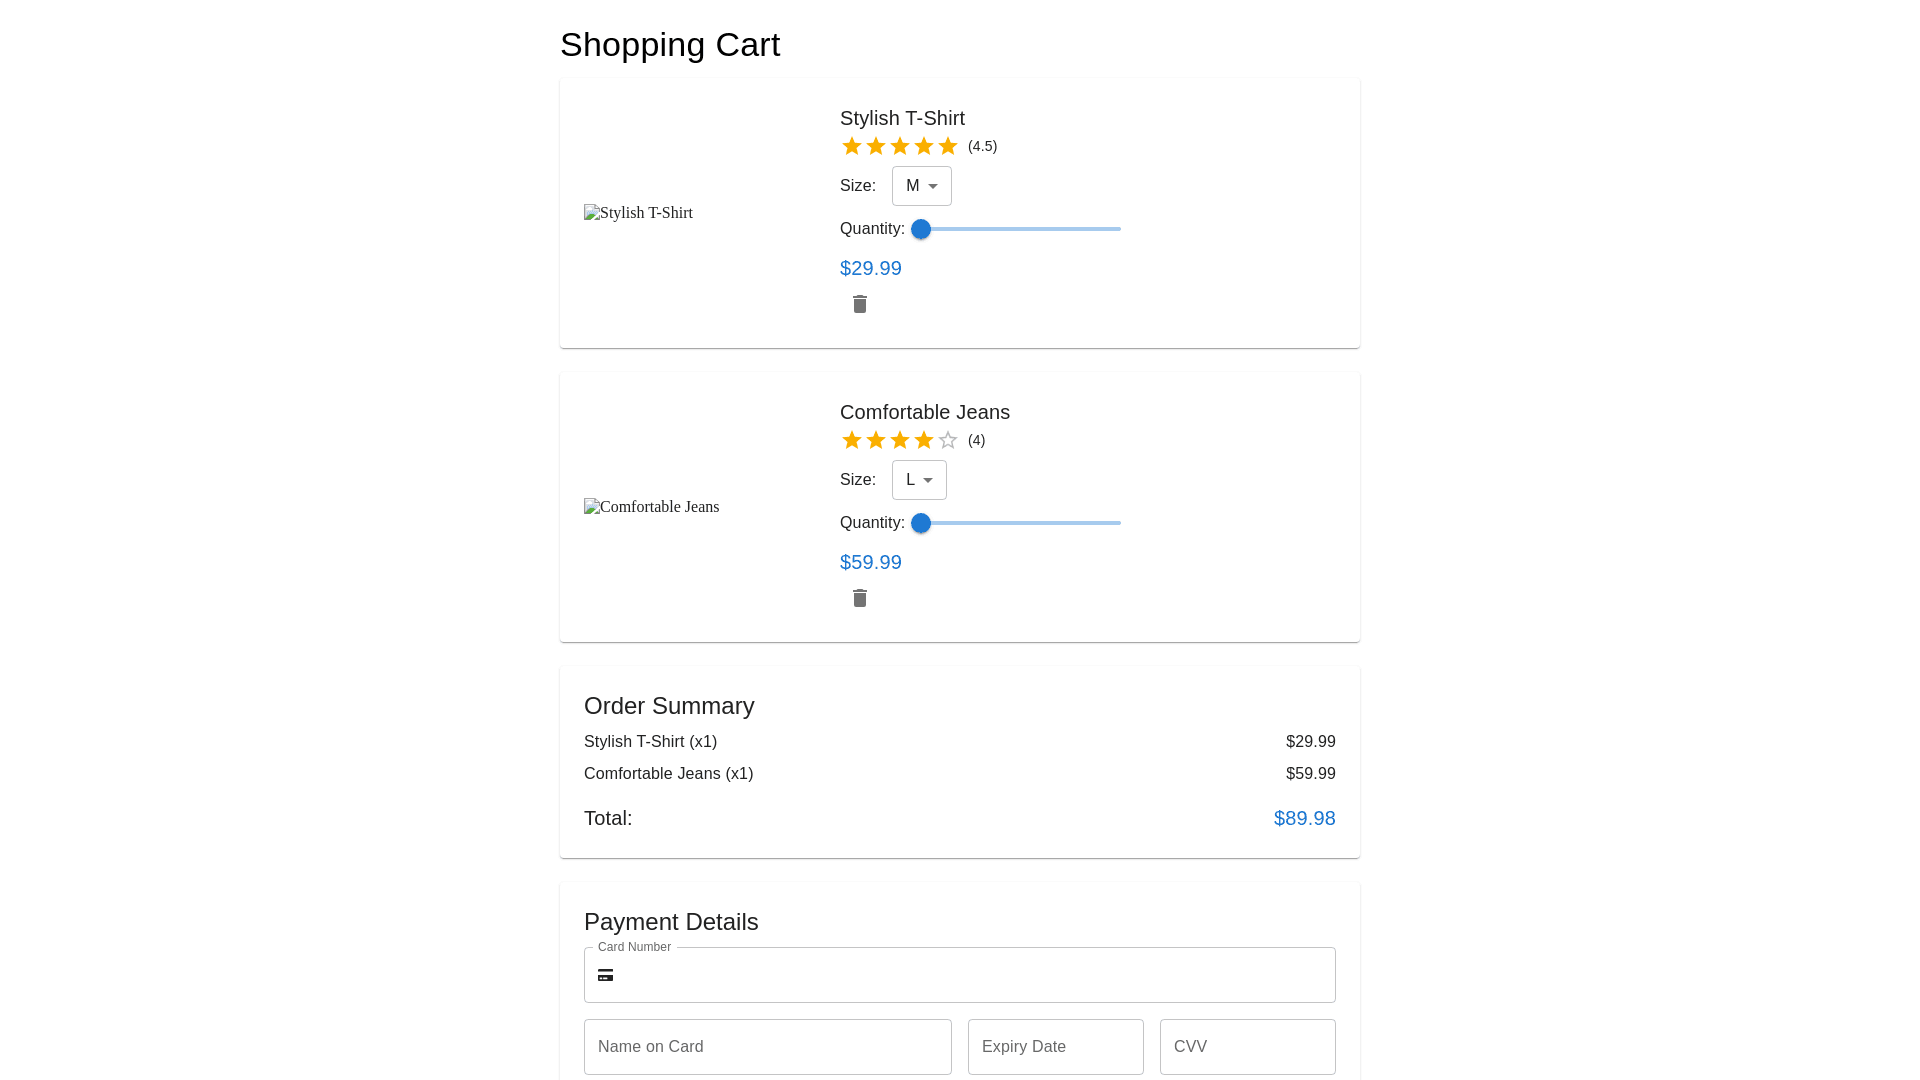
Task: Click the $89.98 order total amount
Action: click(x=1304, y=818)
